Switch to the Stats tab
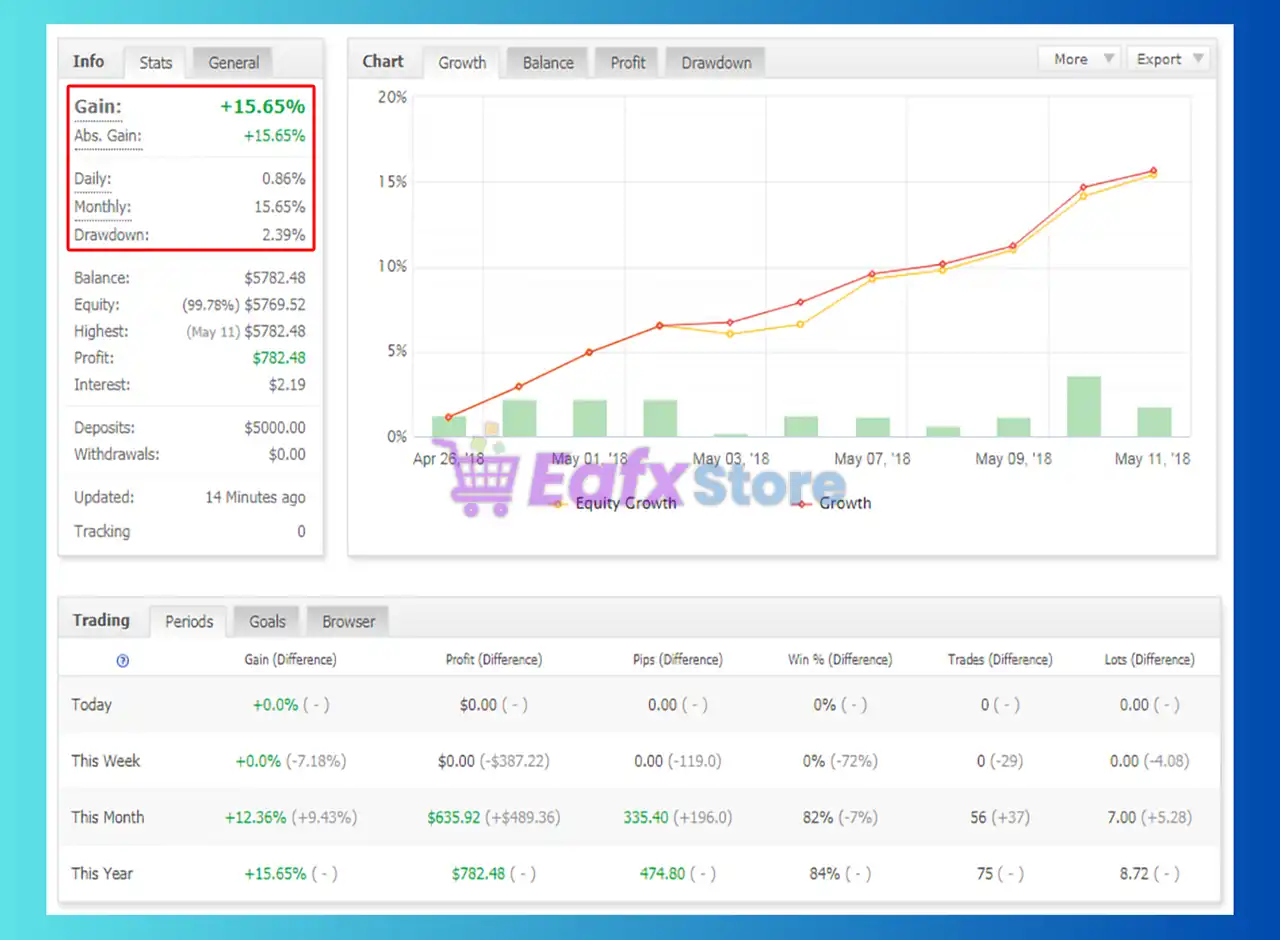Image resolution: width=1280 pixels, height=940 pixels. (155, 62)
